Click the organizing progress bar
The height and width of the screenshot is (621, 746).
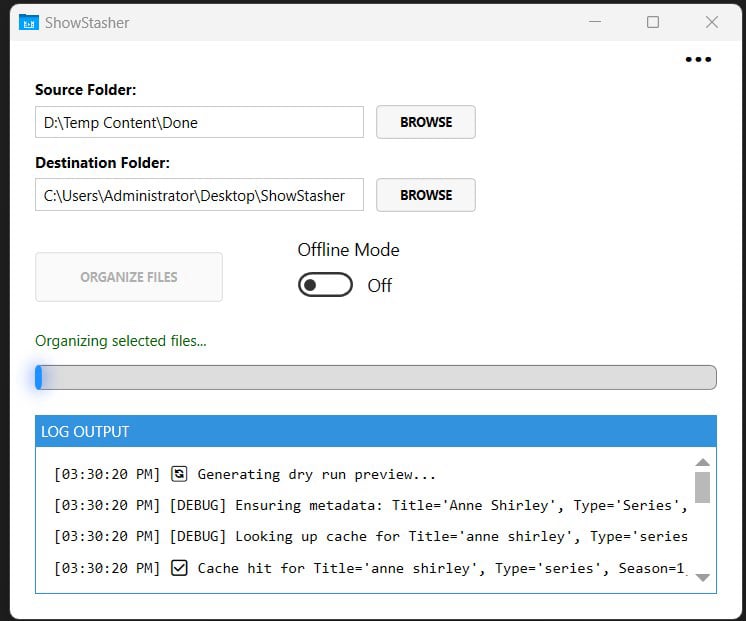pyautogui.click(x=376, y=377)
